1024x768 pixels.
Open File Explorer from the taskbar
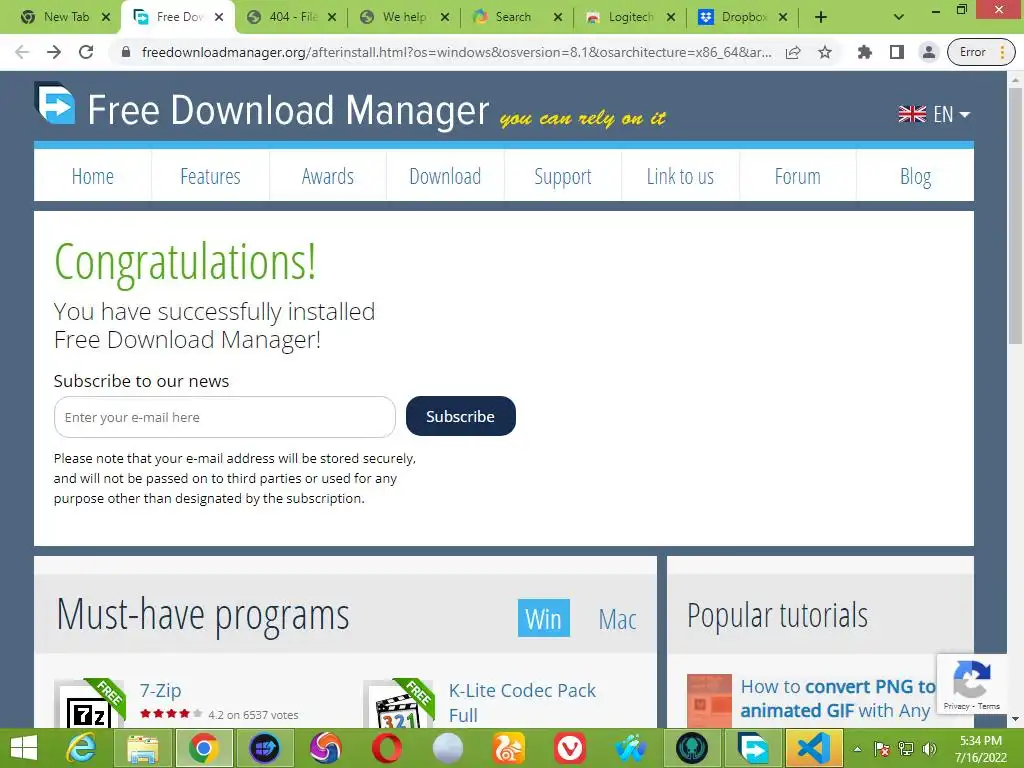tap(142, 748)
